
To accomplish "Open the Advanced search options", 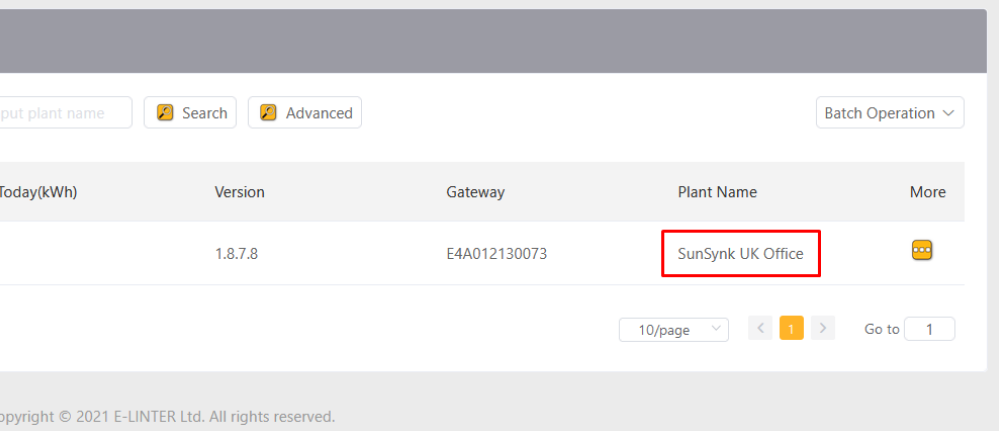I will coord(305,113).
